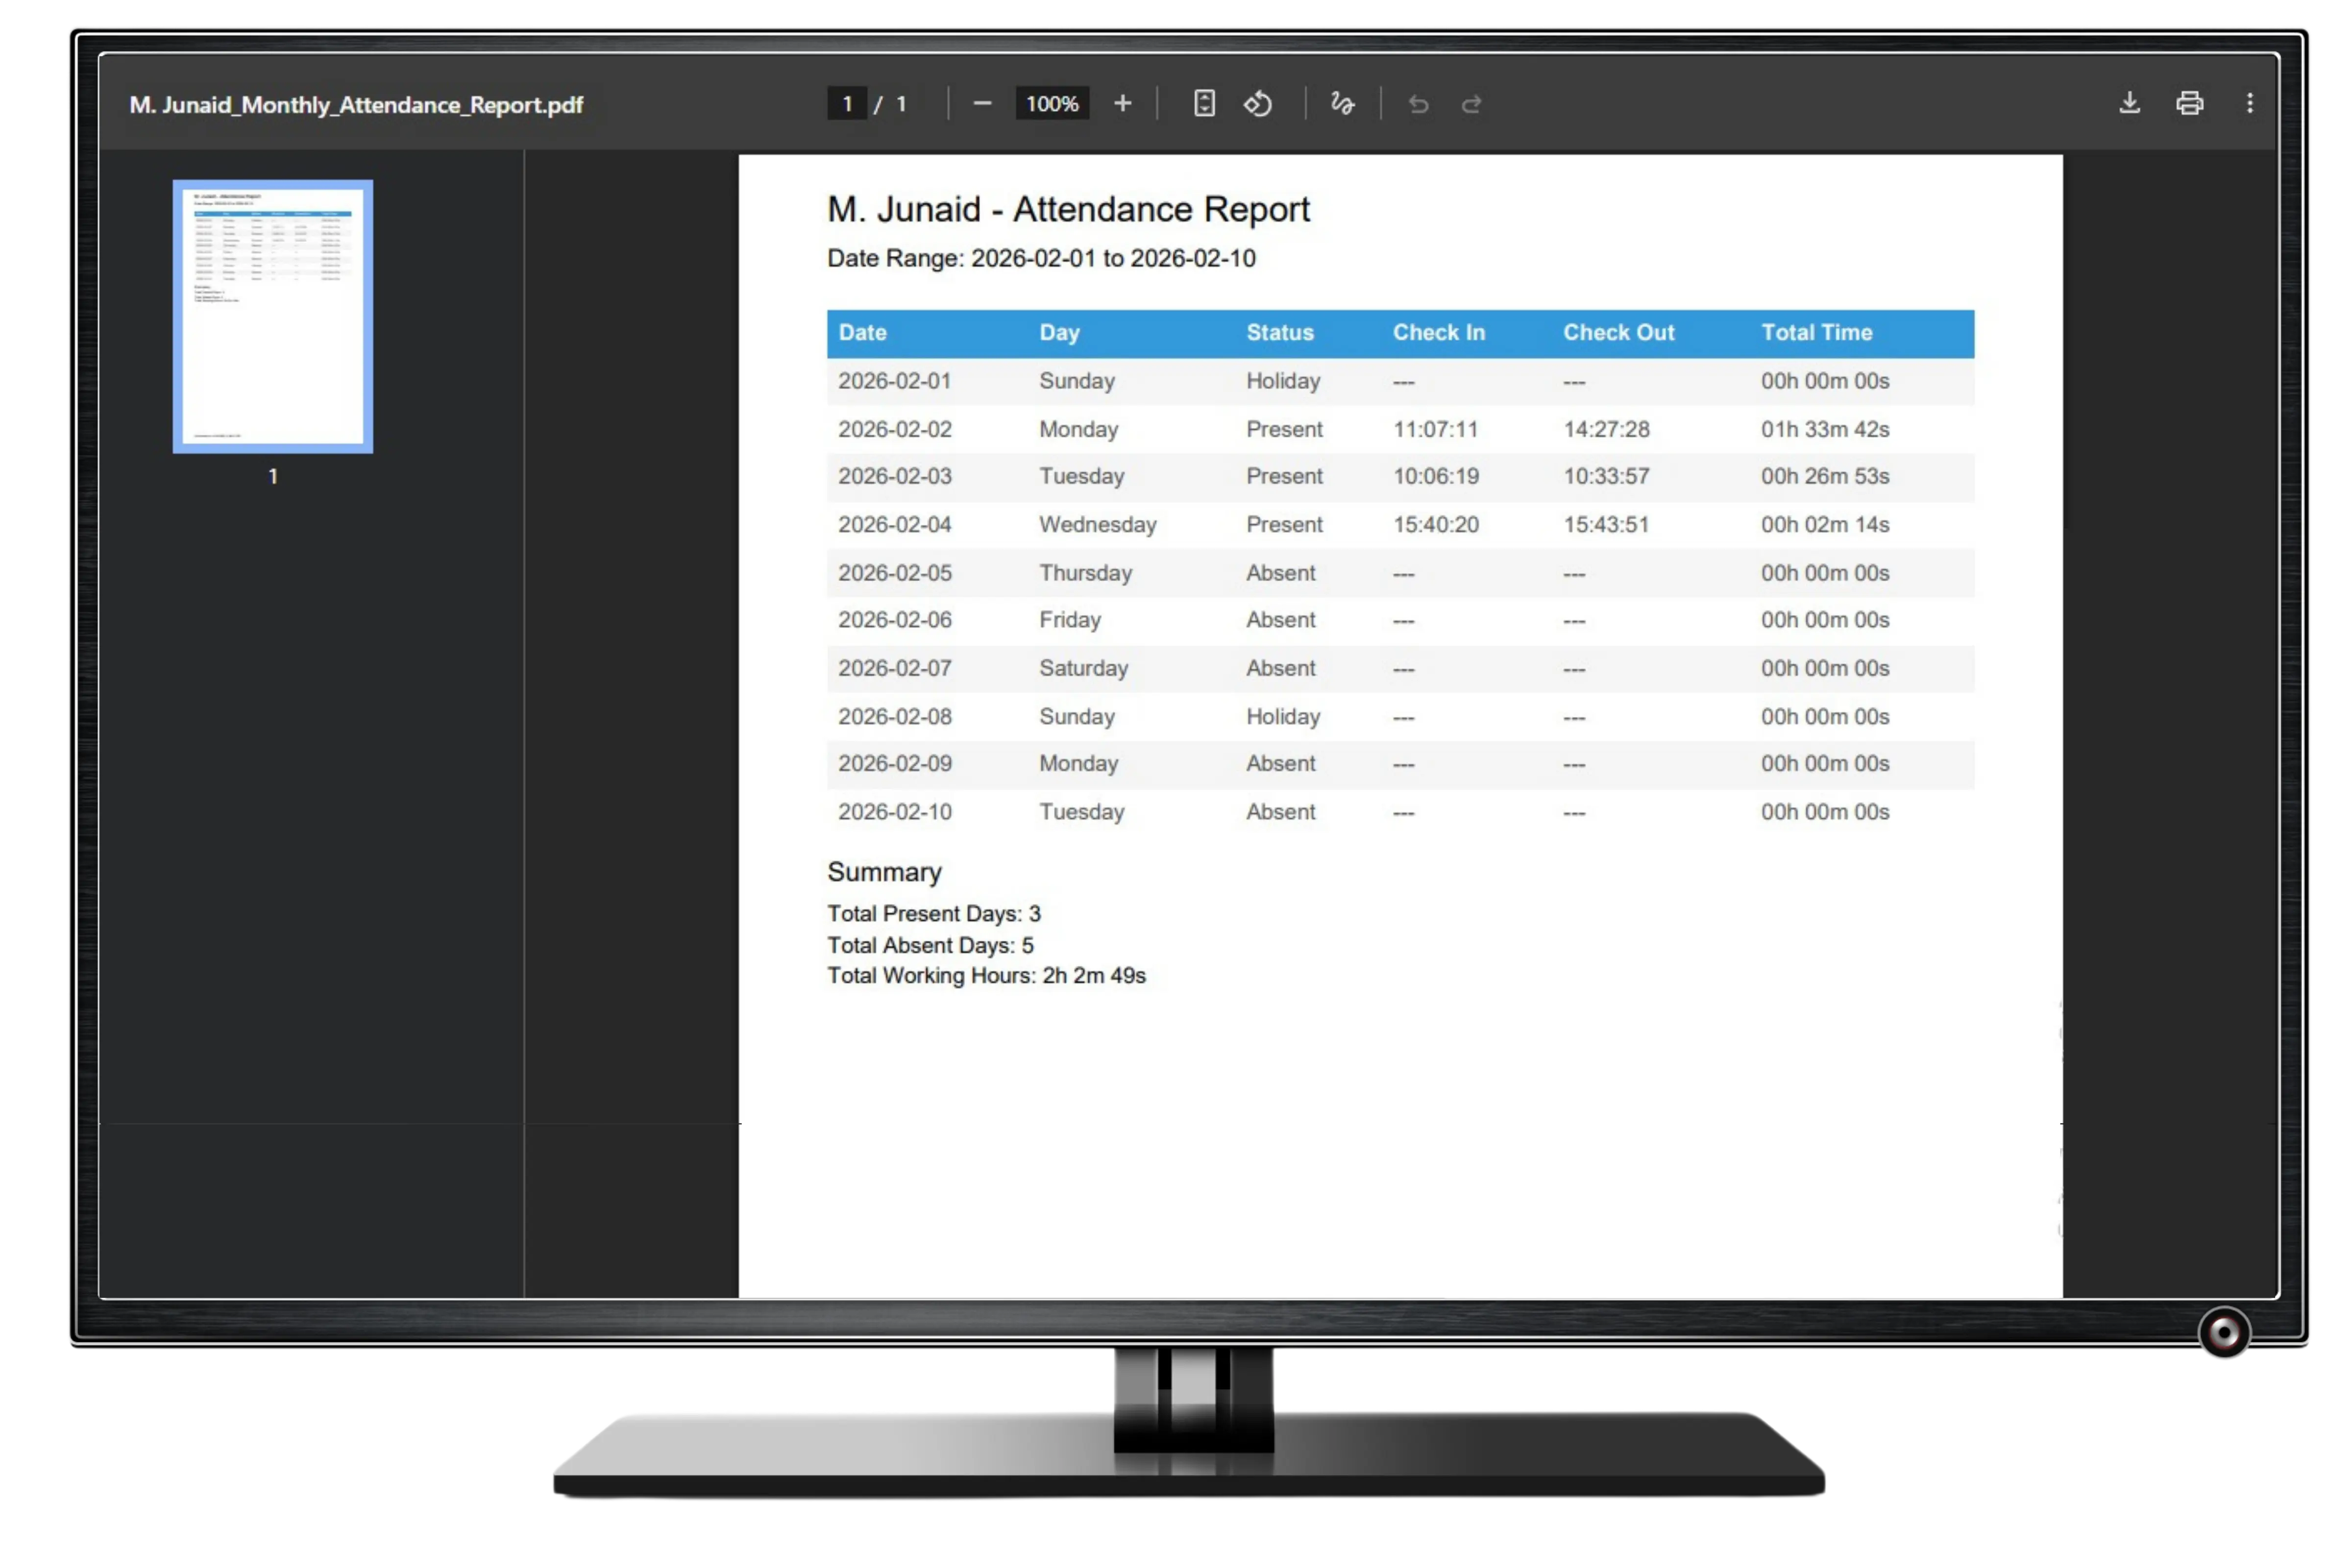
Task: Click the zoom in plus button
Action: coord(1122,104)
